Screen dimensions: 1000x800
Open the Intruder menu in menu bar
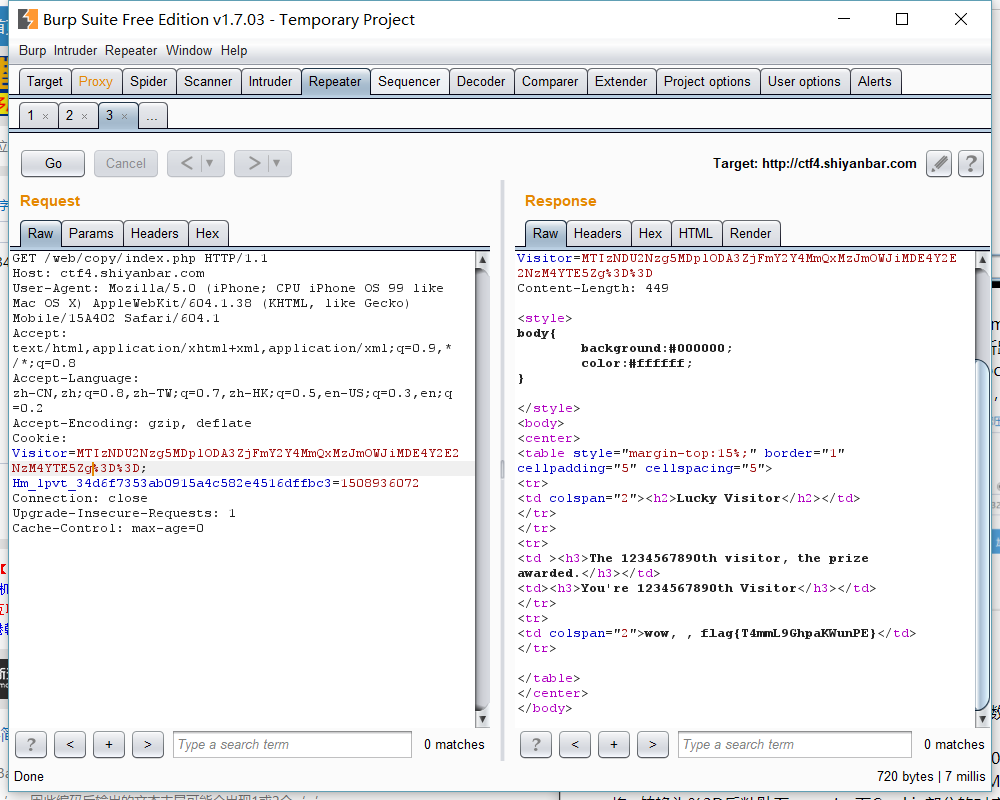(x=76, y=50)
